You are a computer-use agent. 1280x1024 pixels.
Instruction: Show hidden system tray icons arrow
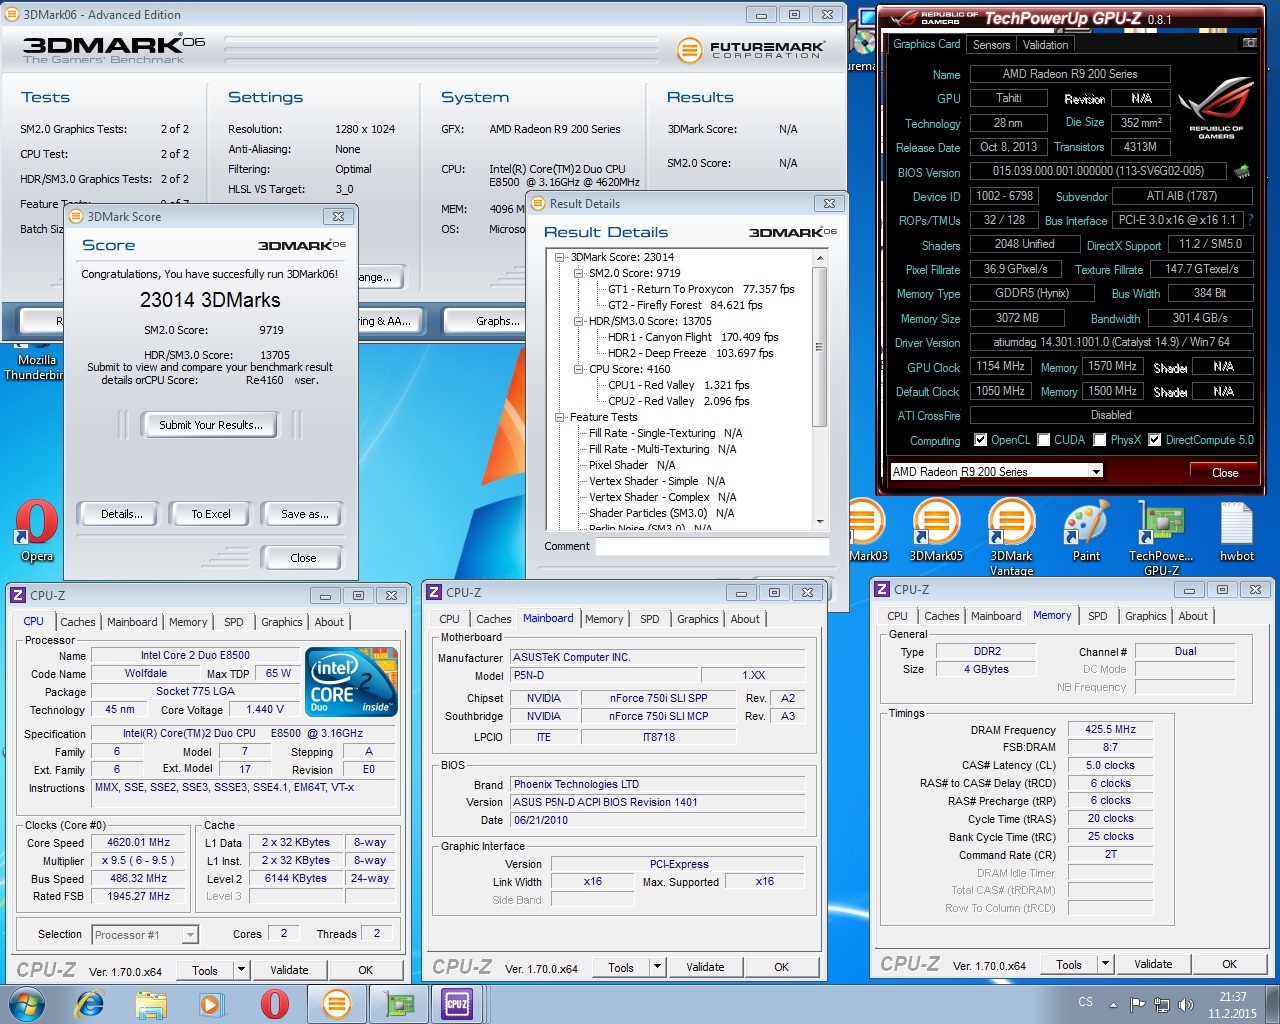coord(1113,1004)
